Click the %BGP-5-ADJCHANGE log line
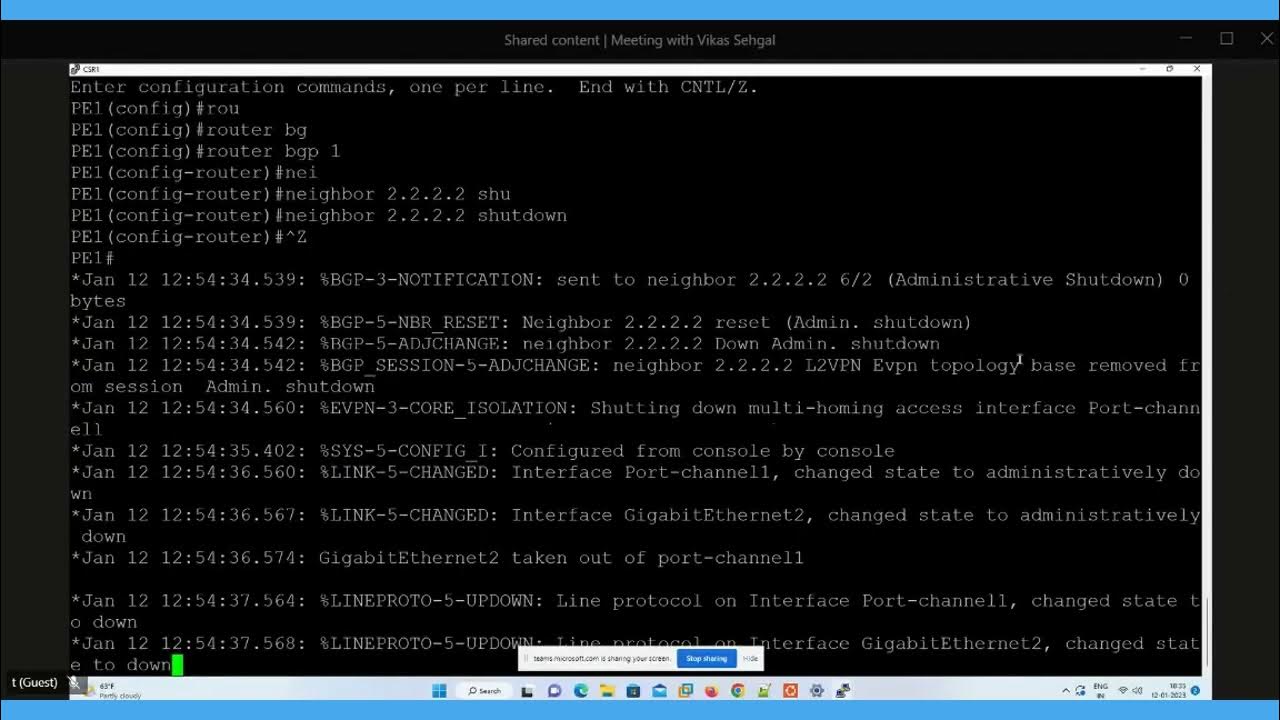This screenshot has height=720, width=1280. click(x=505, y=344)
